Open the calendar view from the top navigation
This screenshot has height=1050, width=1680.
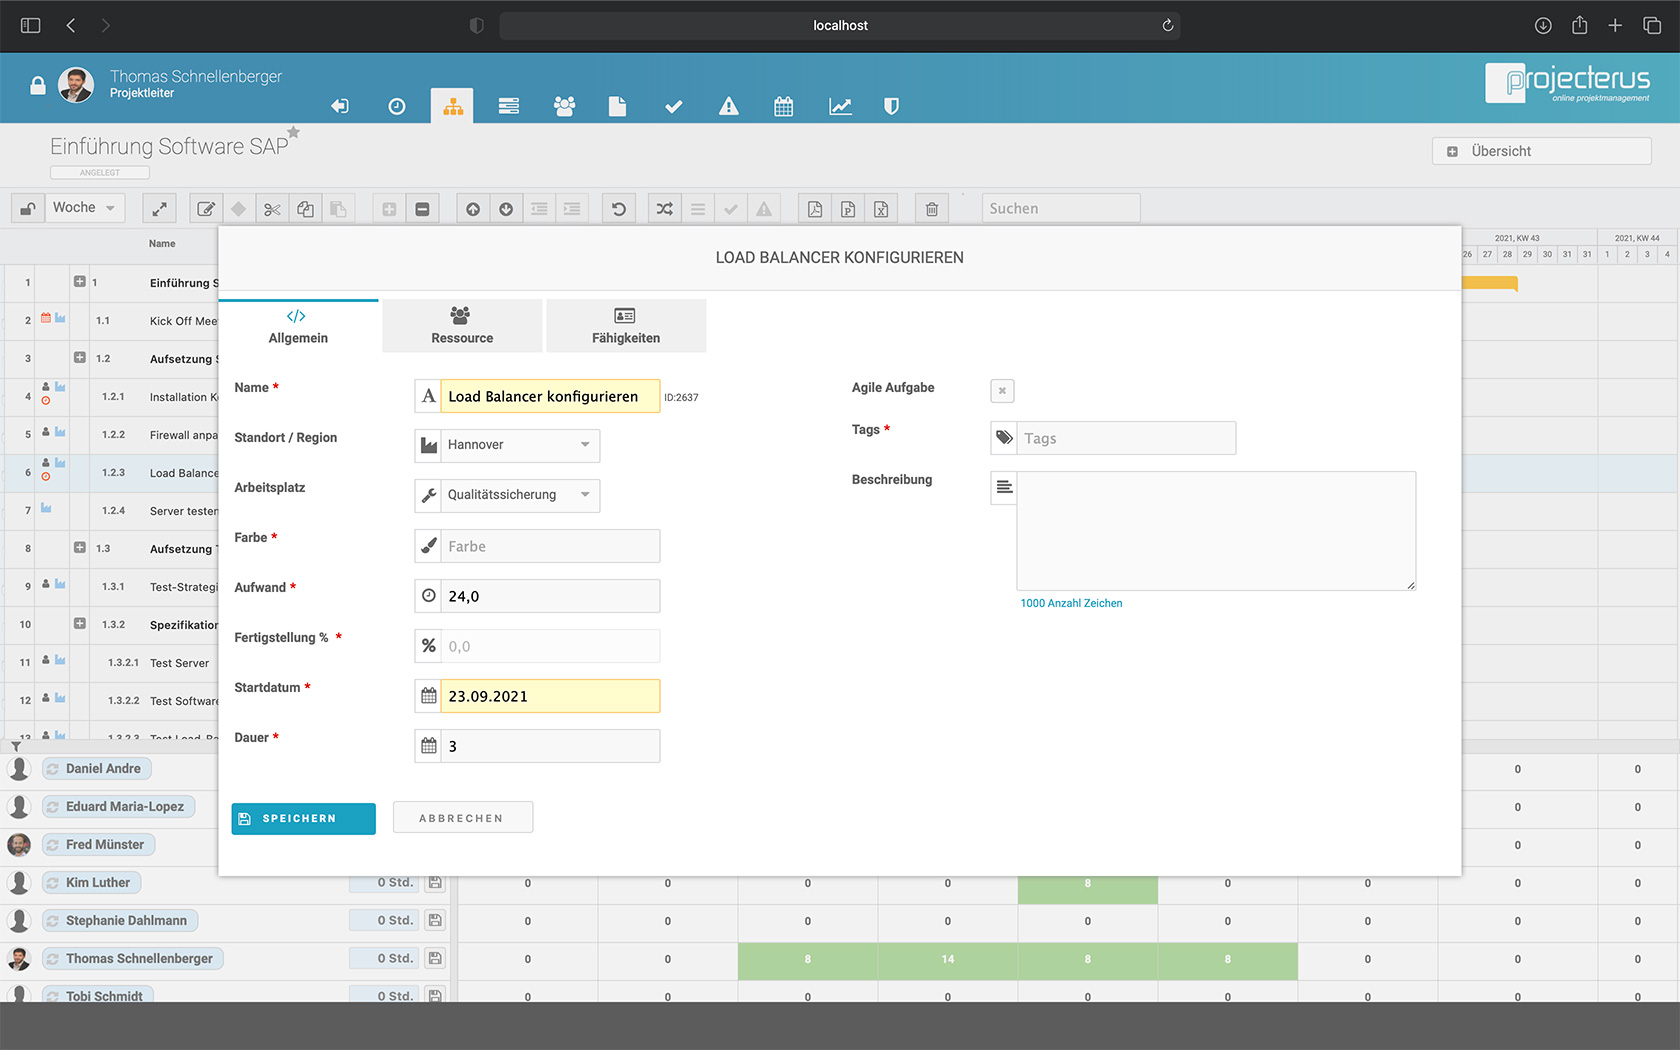[x=783, y=106]
